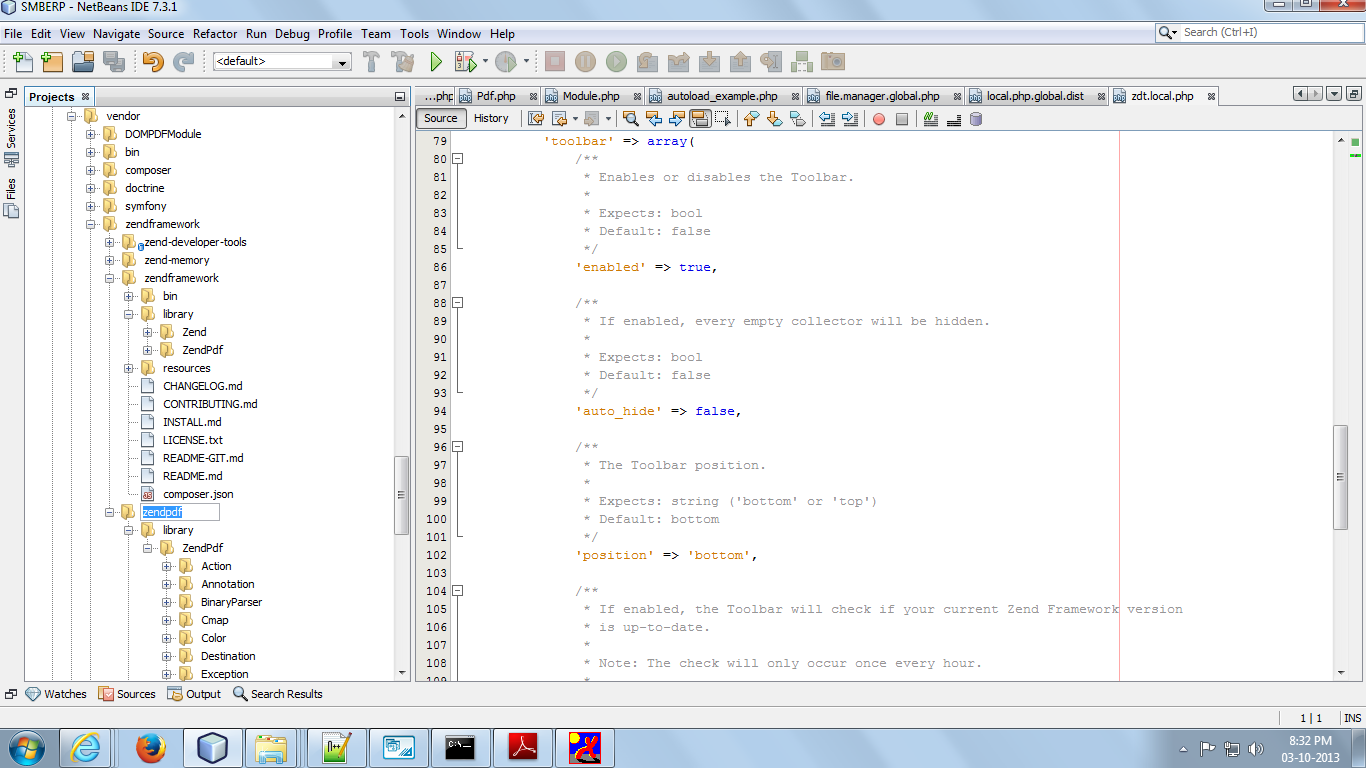Image resolution: width=1366 pixels, height=768 pixels.
Task: Open the Files side panel
Action: point(11,198)
